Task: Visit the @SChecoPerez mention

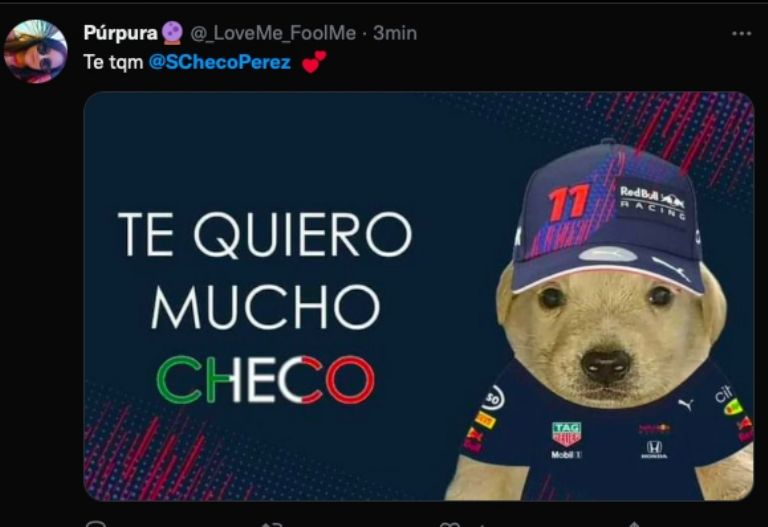Action: (x=219, y=62)
